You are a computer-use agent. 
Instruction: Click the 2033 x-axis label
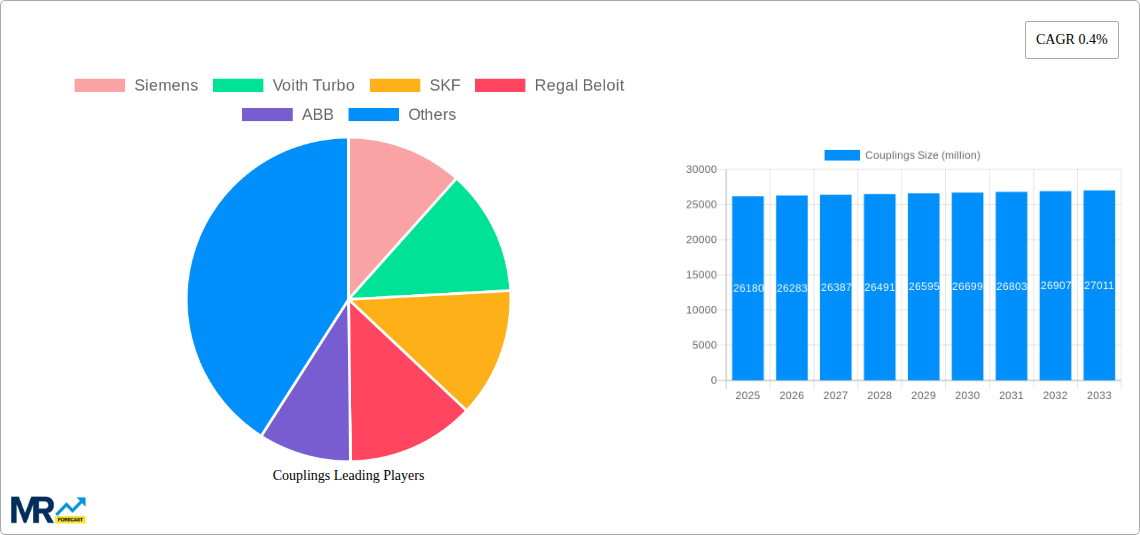1099,395
